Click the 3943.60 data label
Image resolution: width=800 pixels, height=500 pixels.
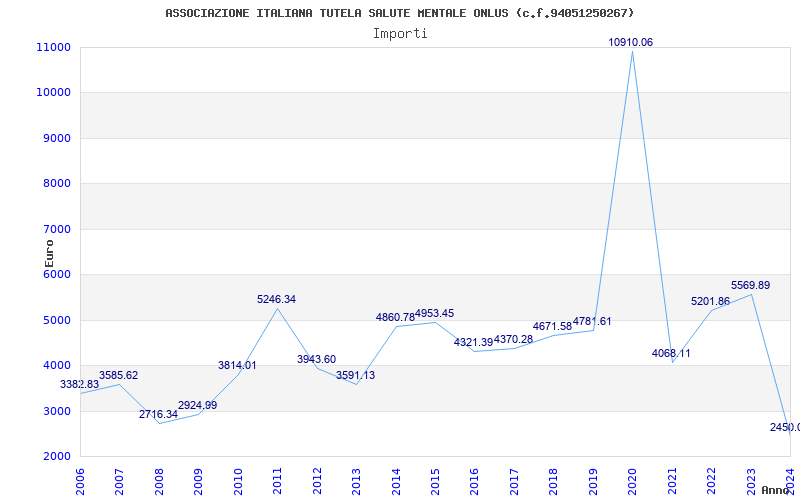[316, 359]
